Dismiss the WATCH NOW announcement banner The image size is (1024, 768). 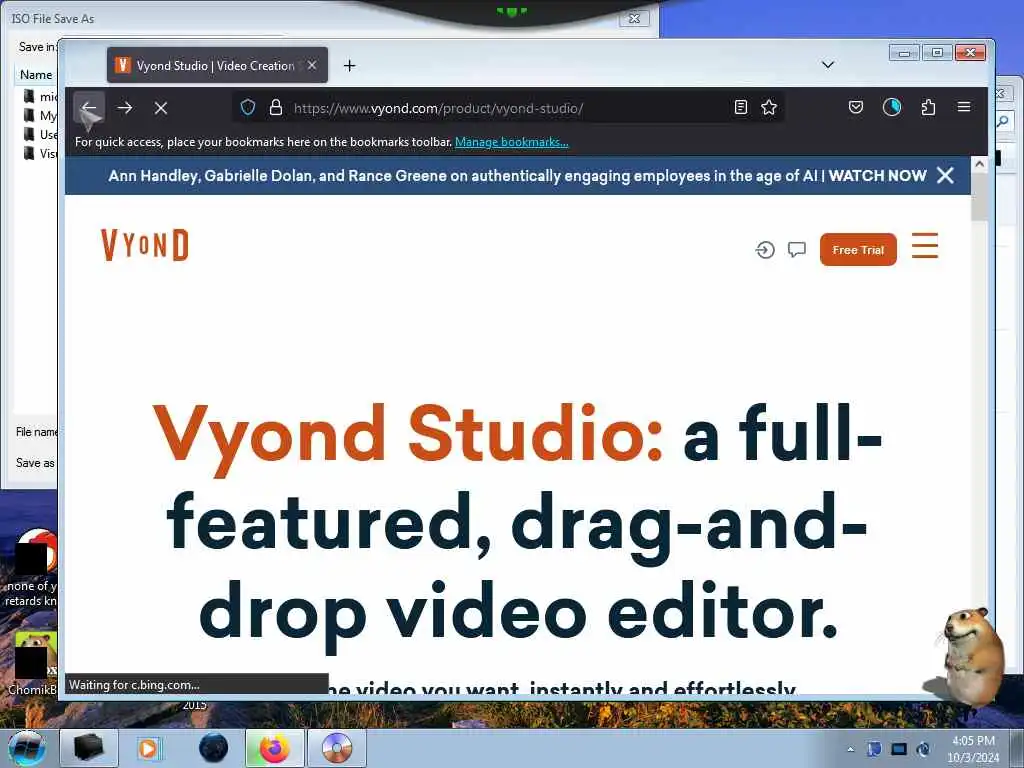tap(945, 175)
